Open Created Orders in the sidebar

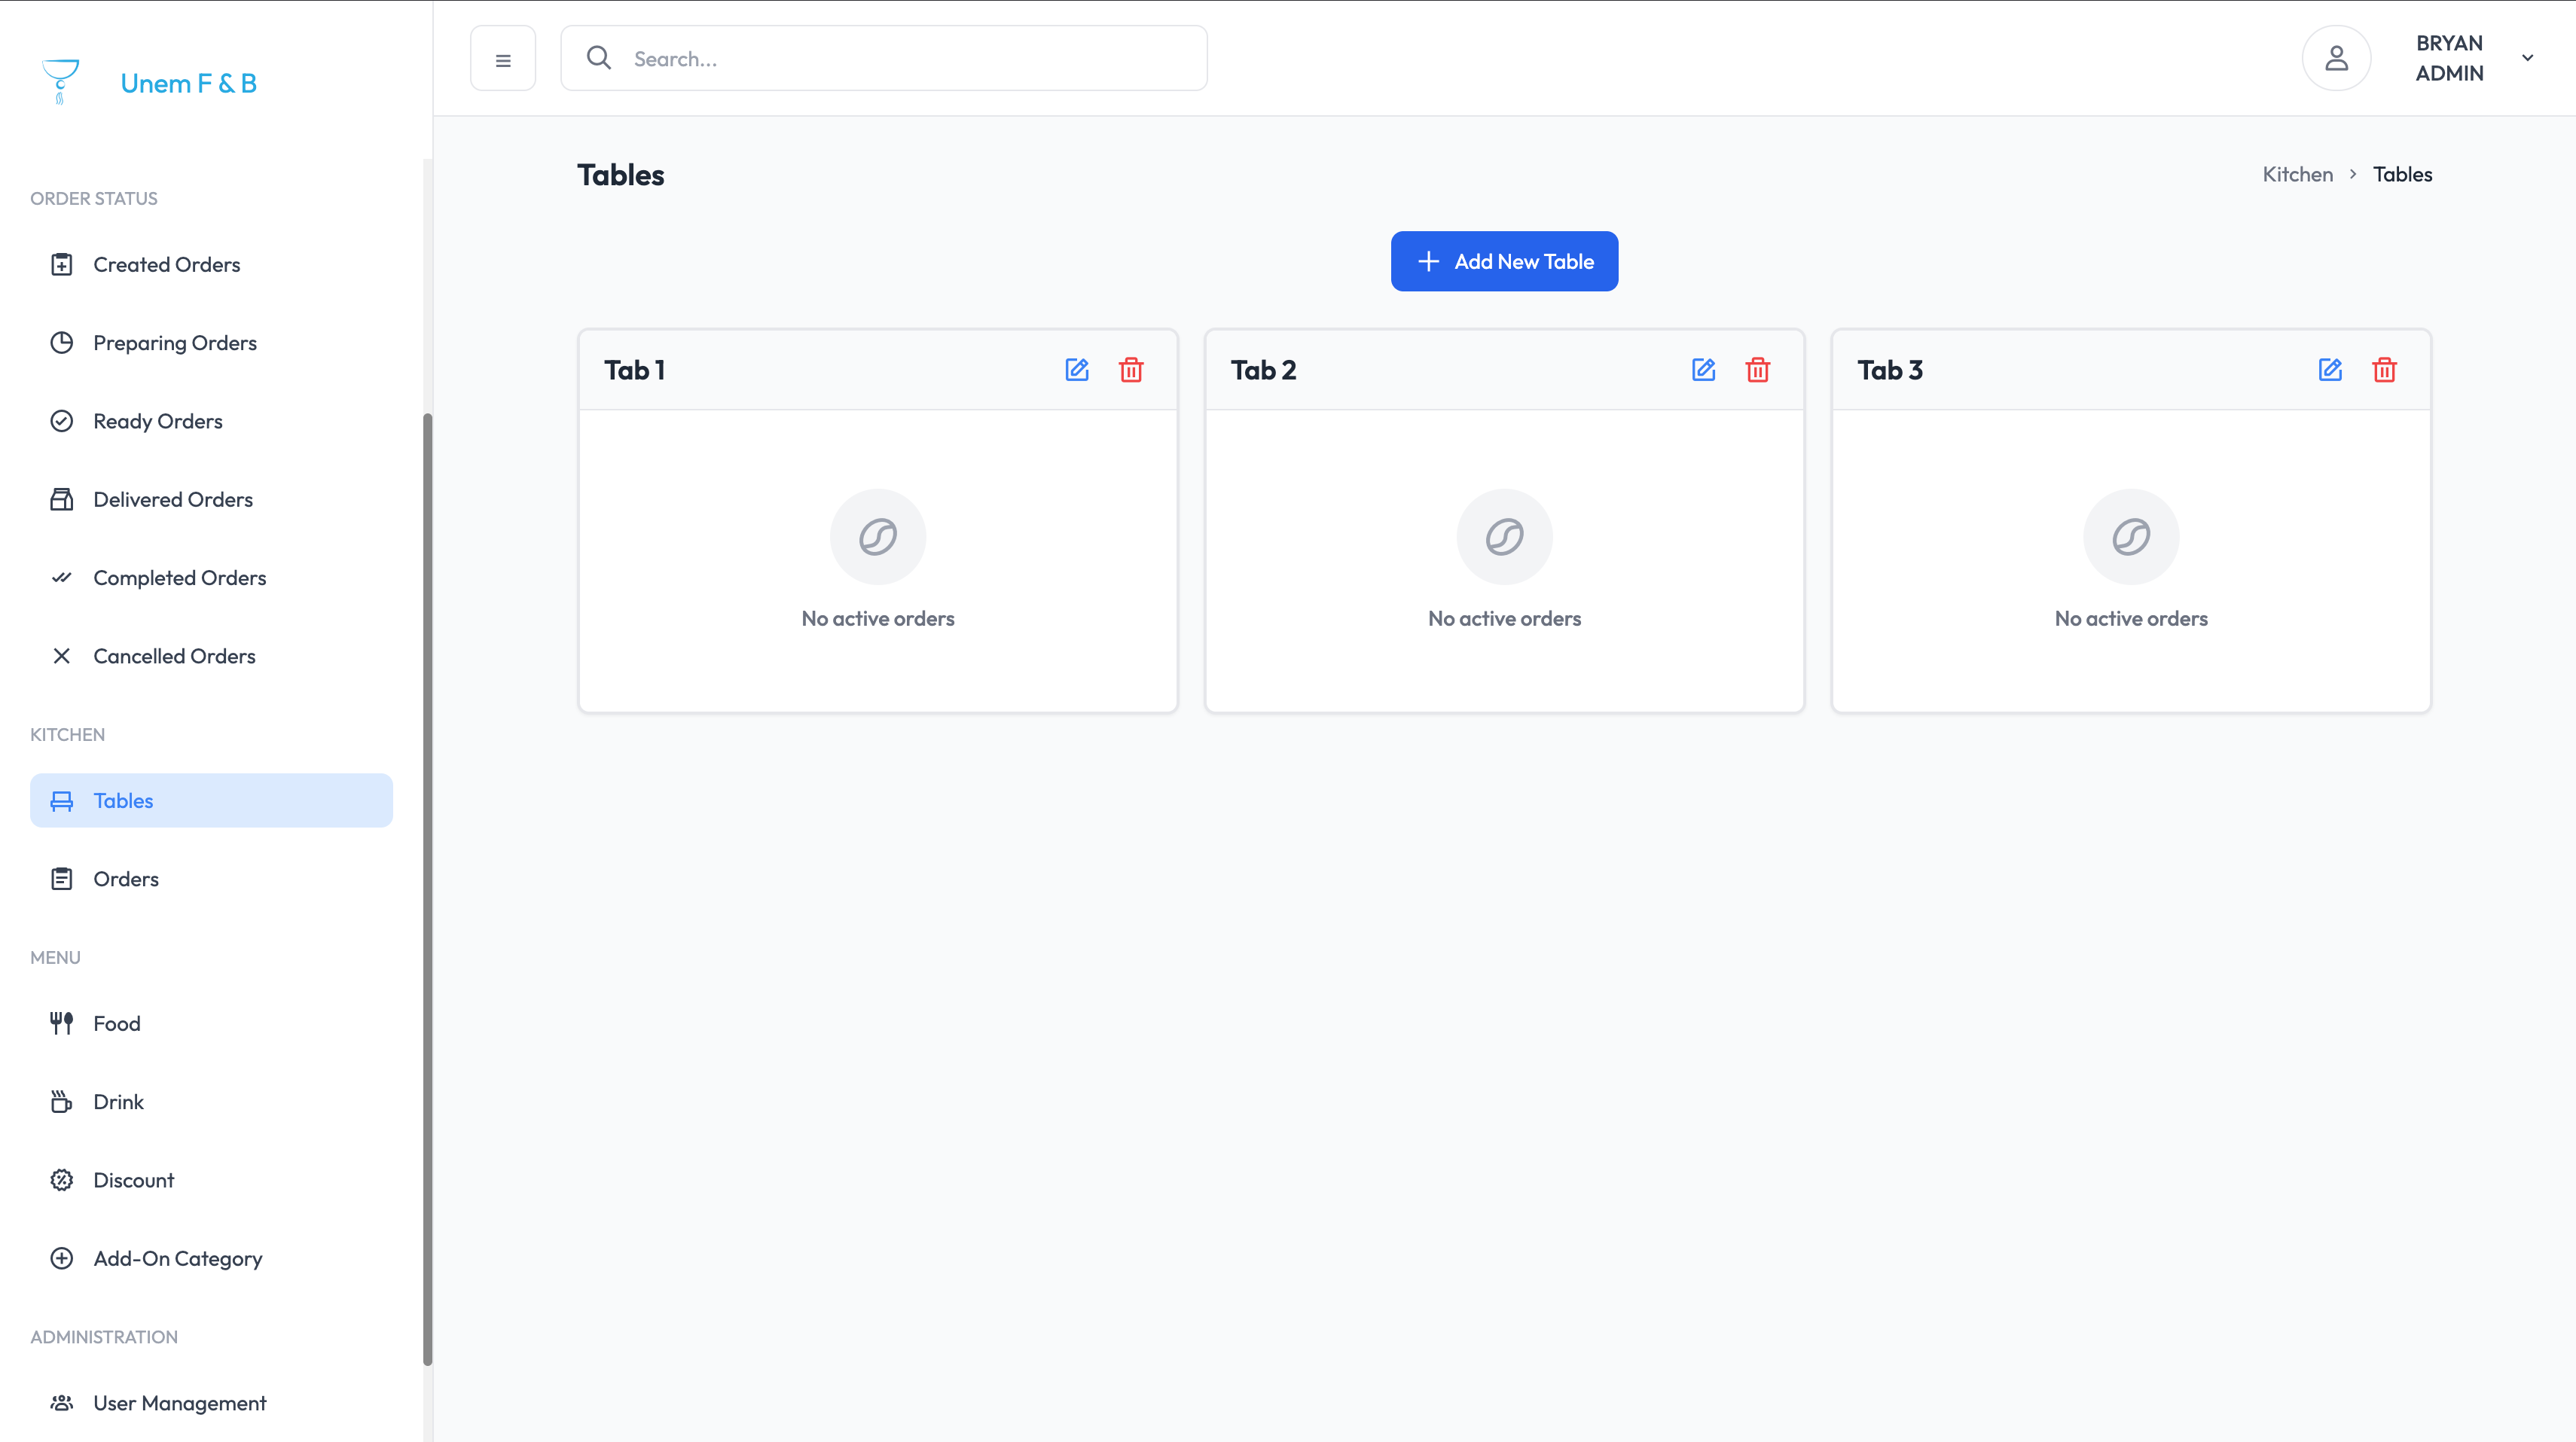[211, 264]
